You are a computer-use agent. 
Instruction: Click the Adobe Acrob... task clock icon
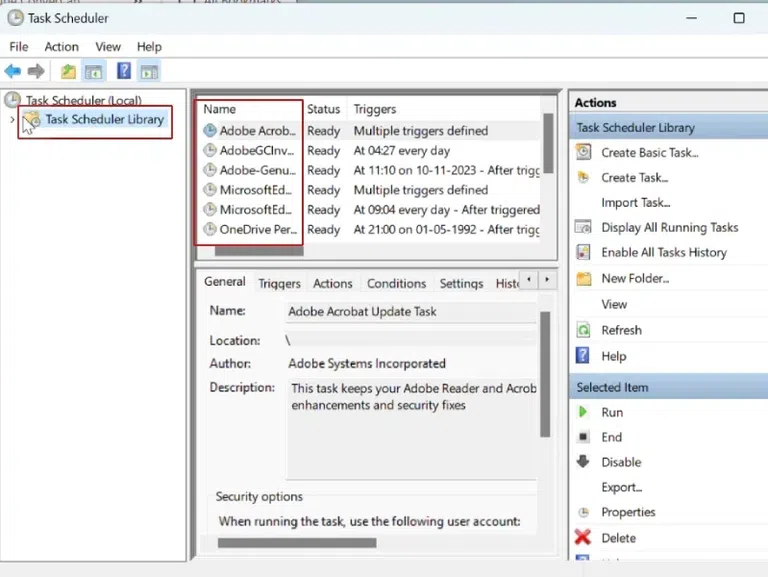210,130
